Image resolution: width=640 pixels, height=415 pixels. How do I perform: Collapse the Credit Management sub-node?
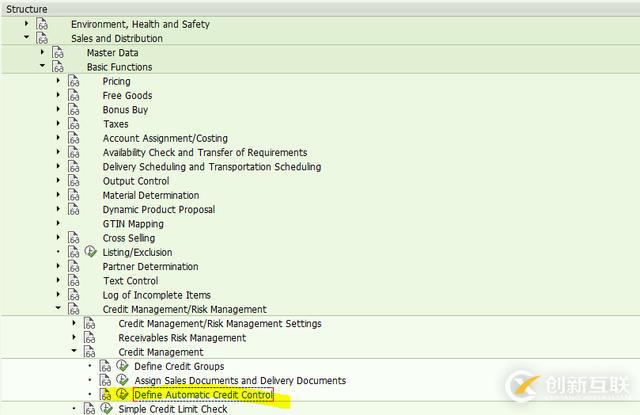tap(74, 351)
